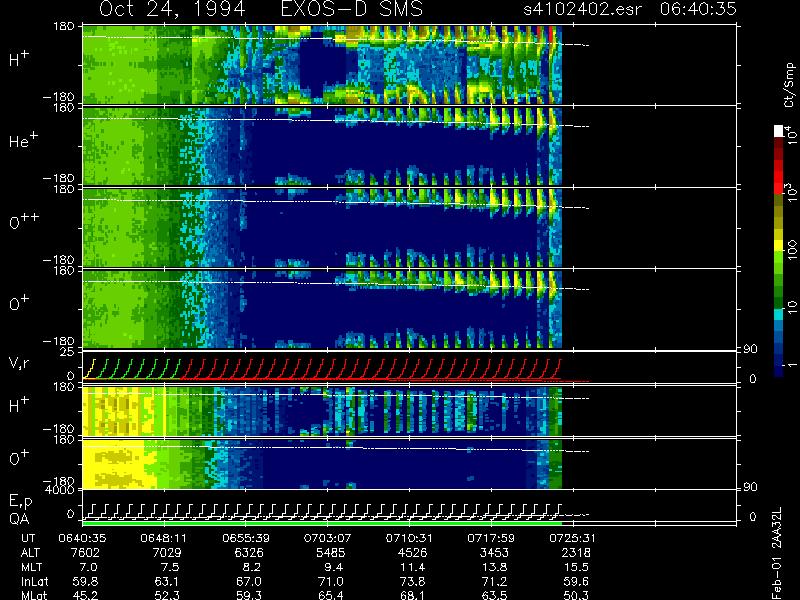
Task: Click the UT value '0640:35'
Action: (82, 538)
